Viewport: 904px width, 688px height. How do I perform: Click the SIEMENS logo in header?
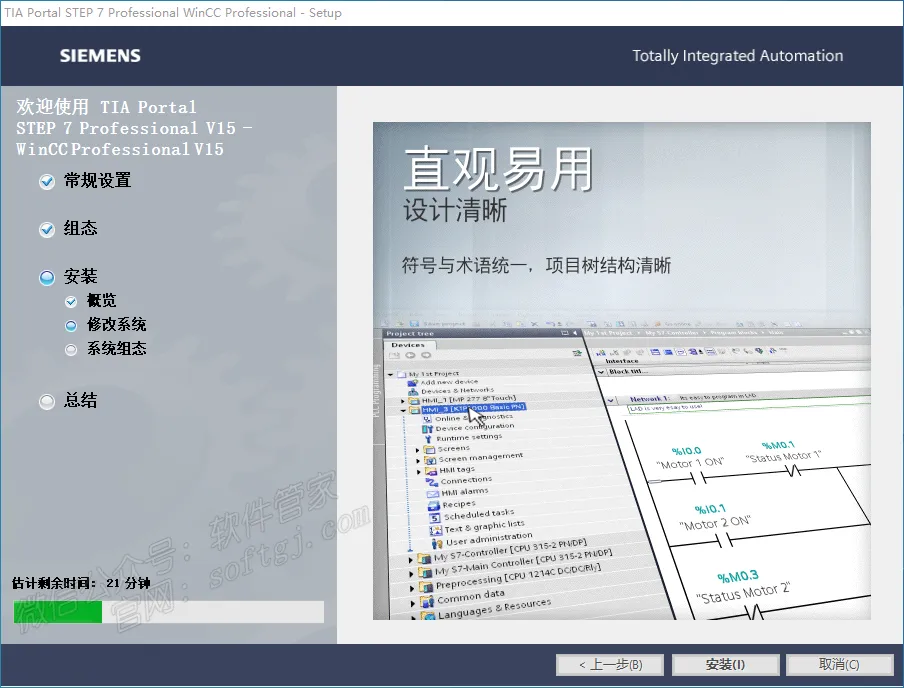(100, 55)
